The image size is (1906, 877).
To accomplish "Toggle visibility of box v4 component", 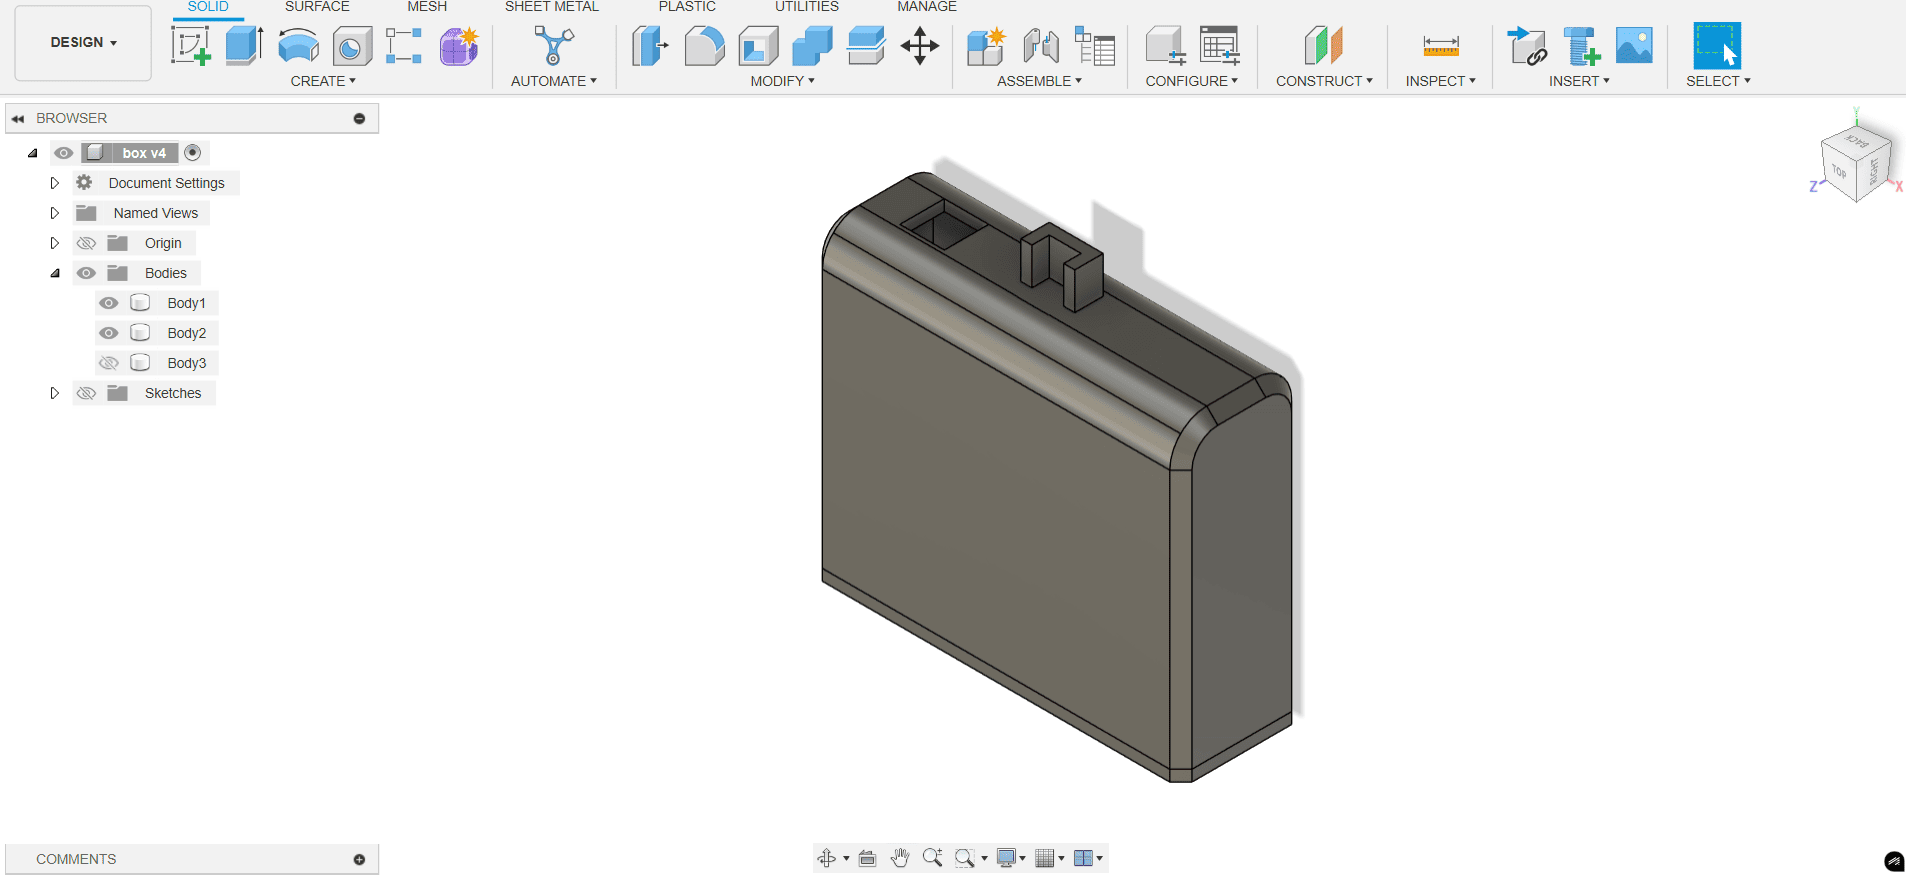I will click(64, 153).
